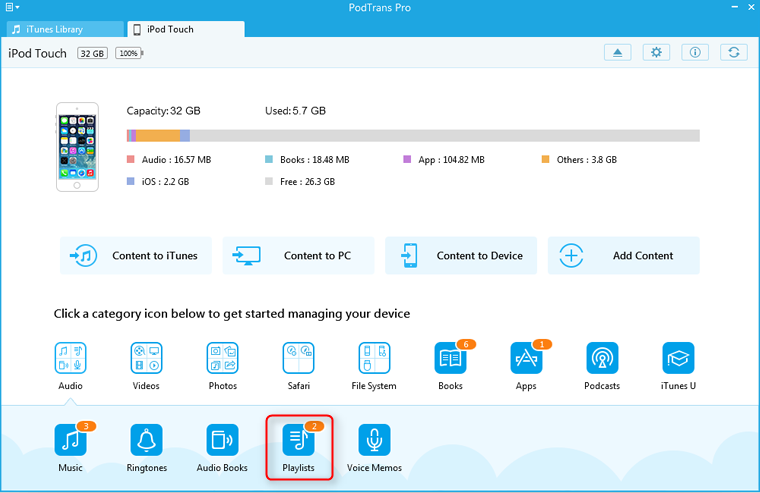Open Safari category icon
This screenshot has width=760, height=493.
coord(299,358)
